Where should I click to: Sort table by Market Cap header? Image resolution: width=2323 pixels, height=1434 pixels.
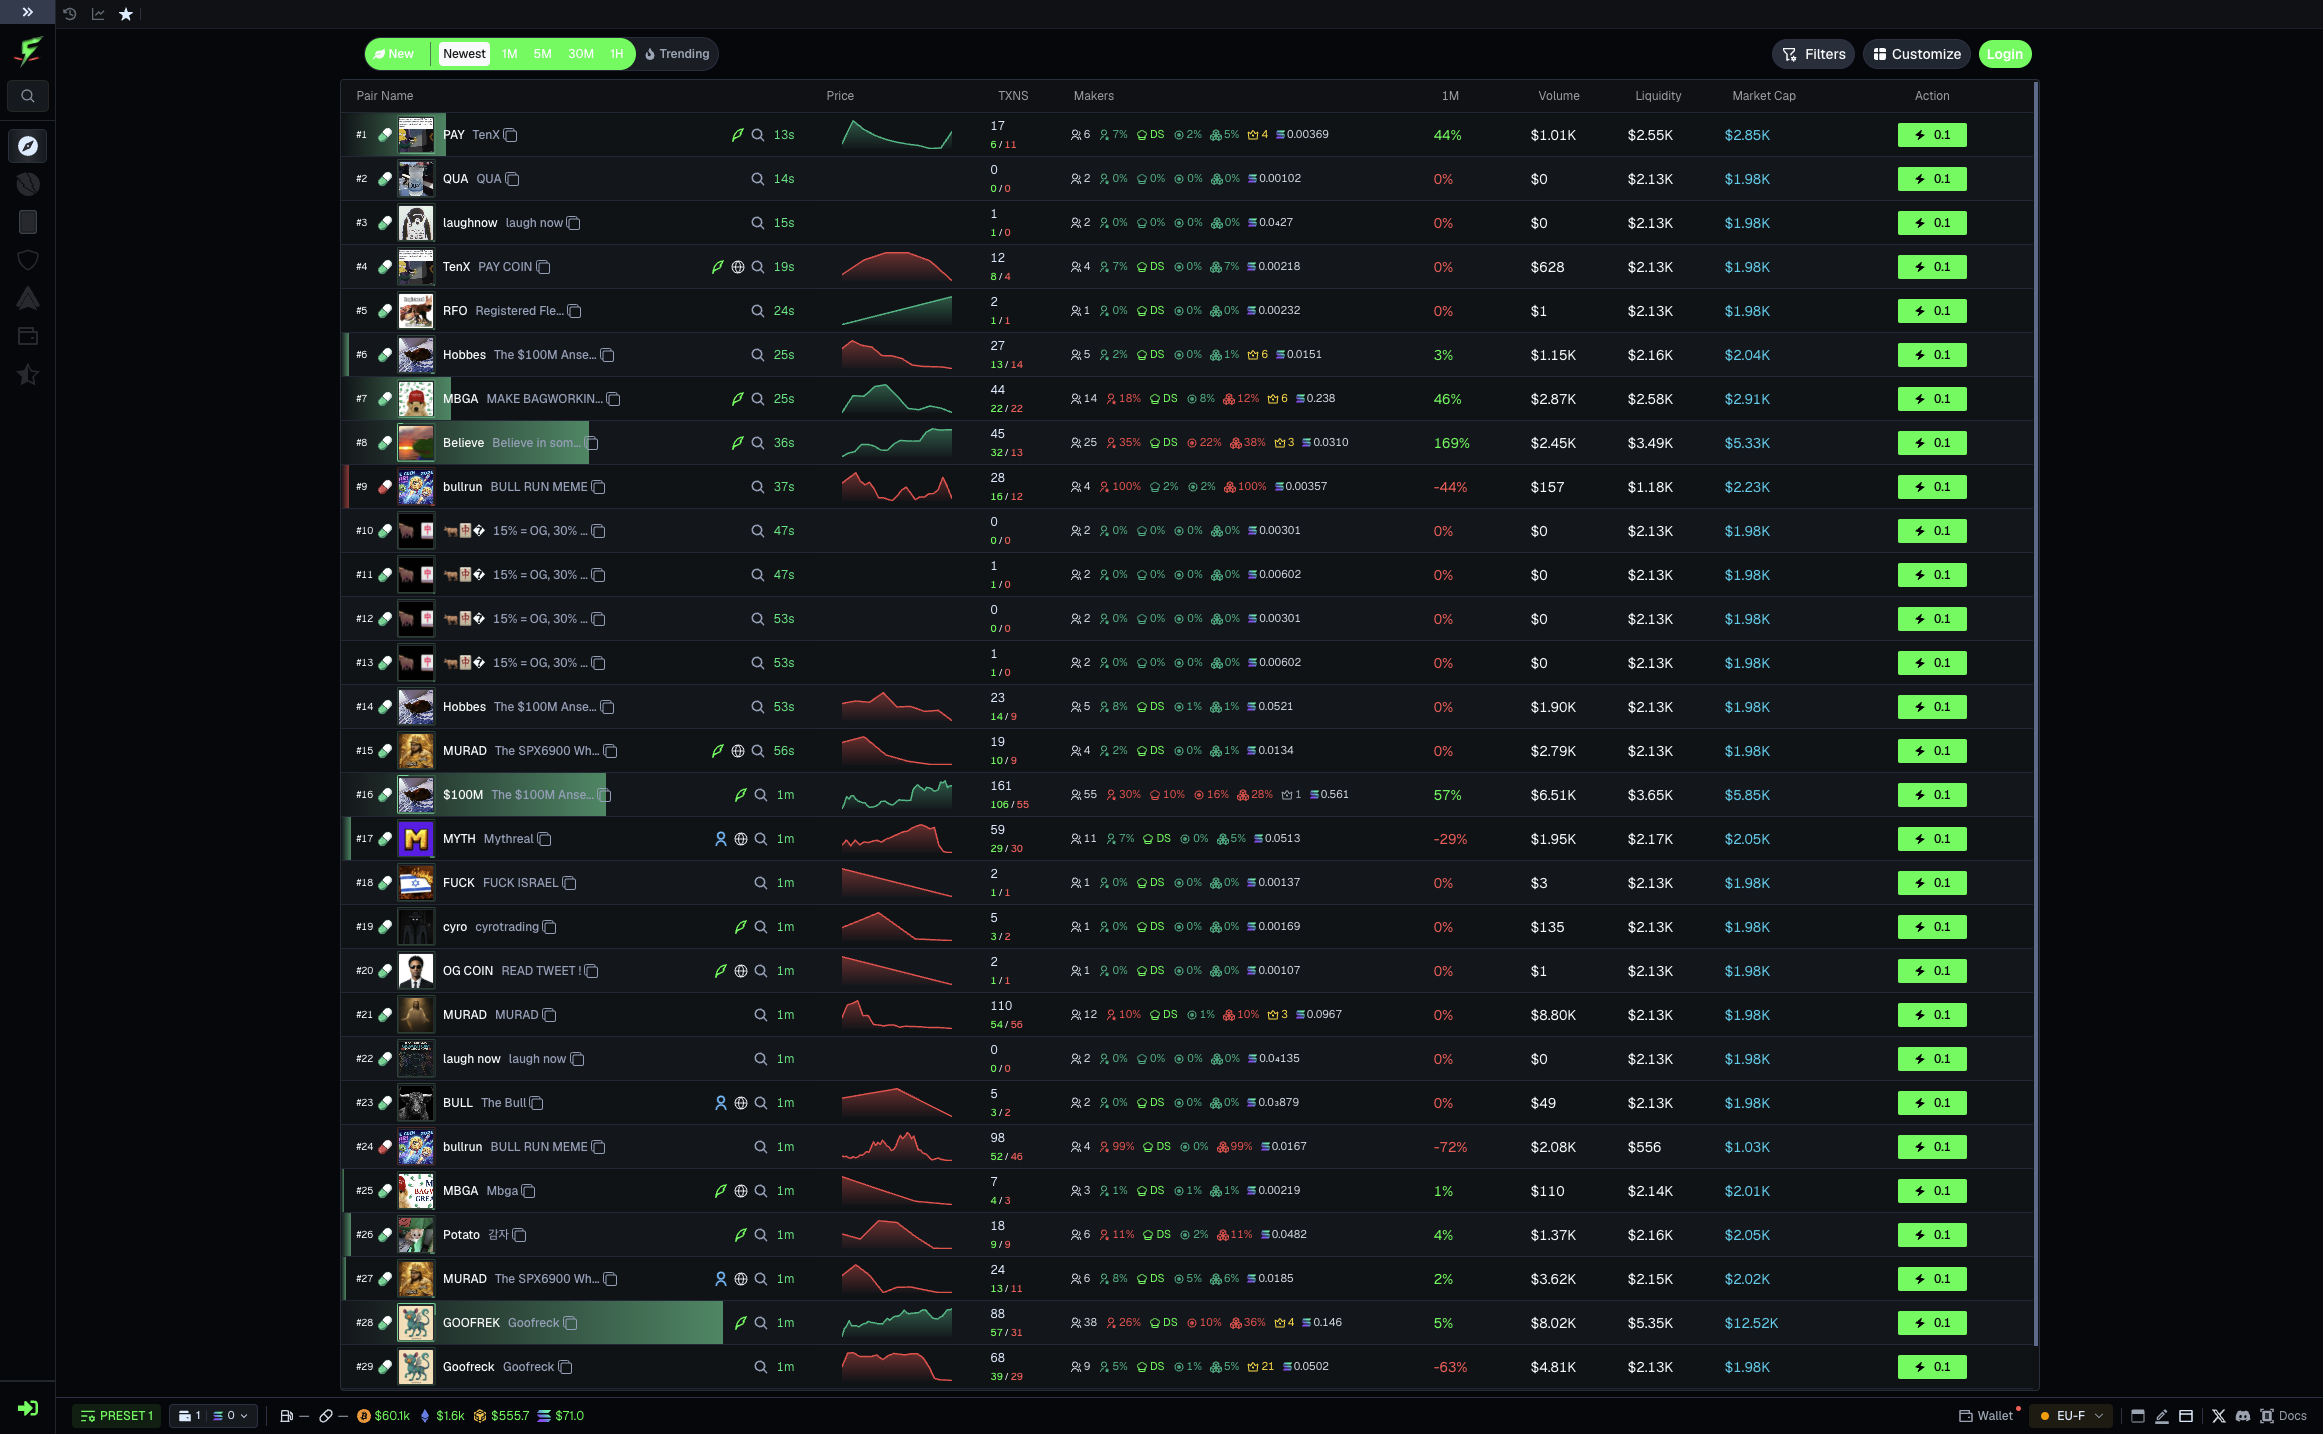click(x=1764, y=96)
